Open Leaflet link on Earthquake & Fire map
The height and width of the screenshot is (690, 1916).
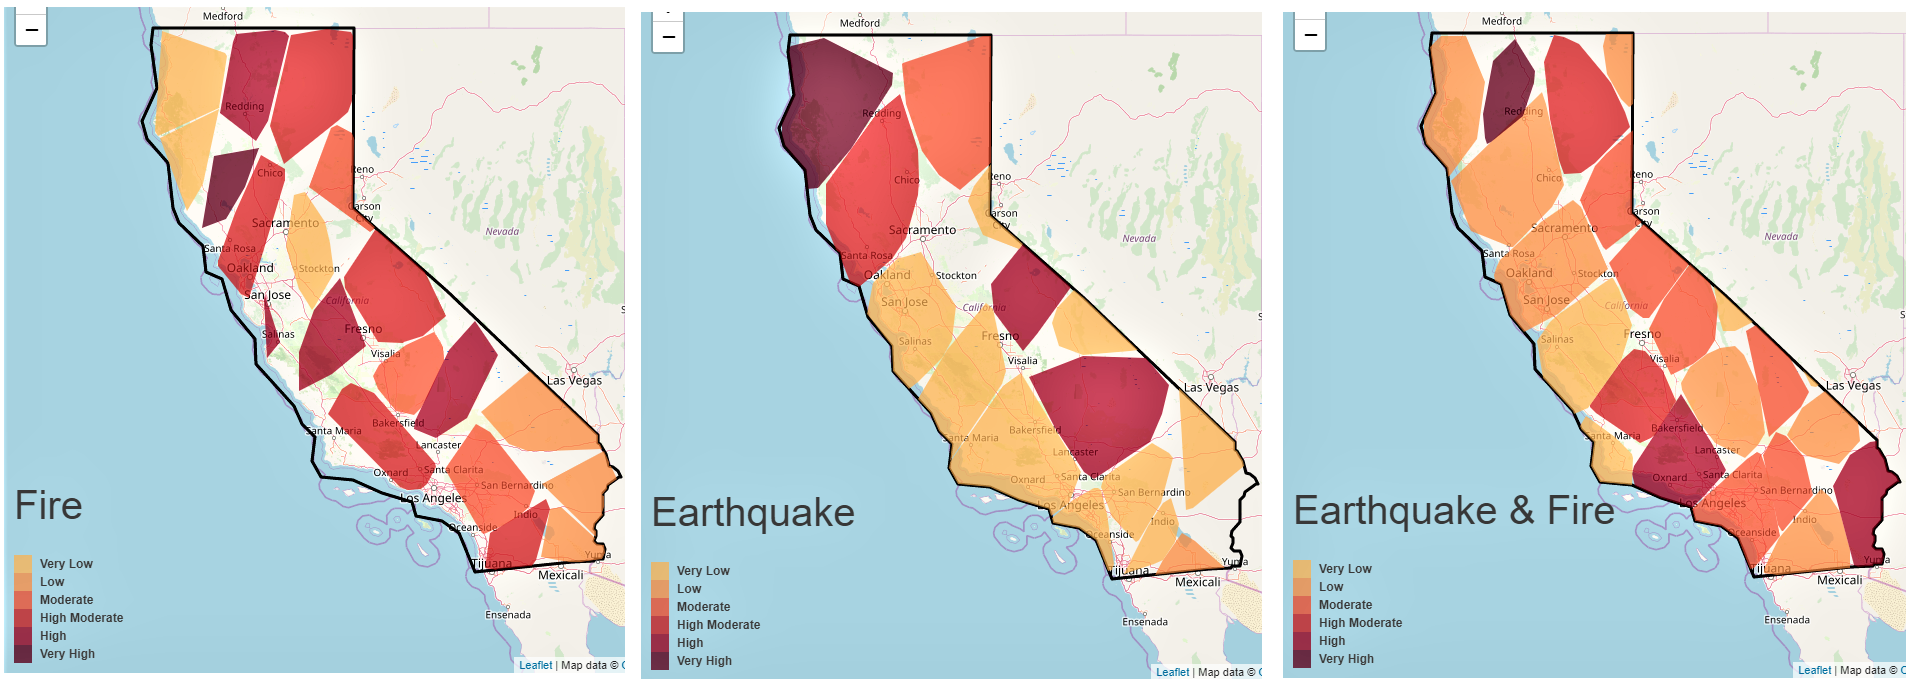coord(1814,670)
